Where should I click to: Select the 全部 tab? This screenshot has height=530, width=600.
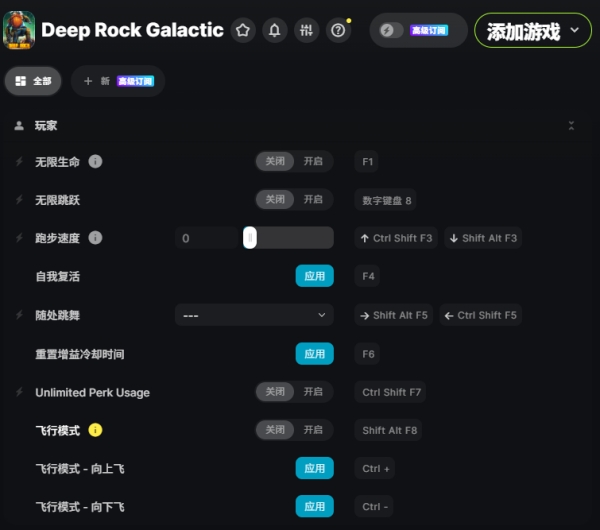pyautogui.click(x=34, y=81)
